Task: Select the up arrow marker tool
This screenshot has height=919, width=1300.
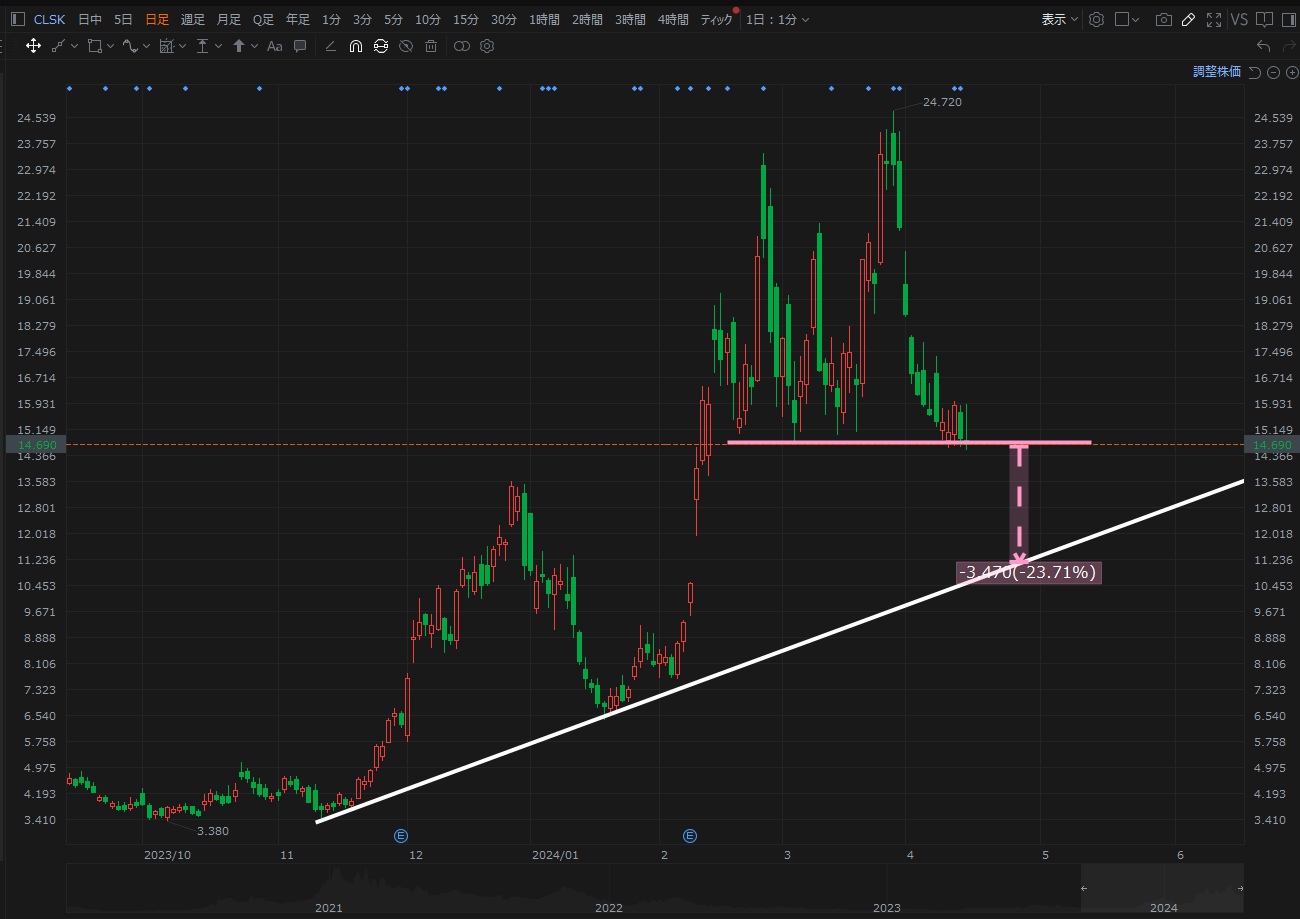Action: point(239,46)
